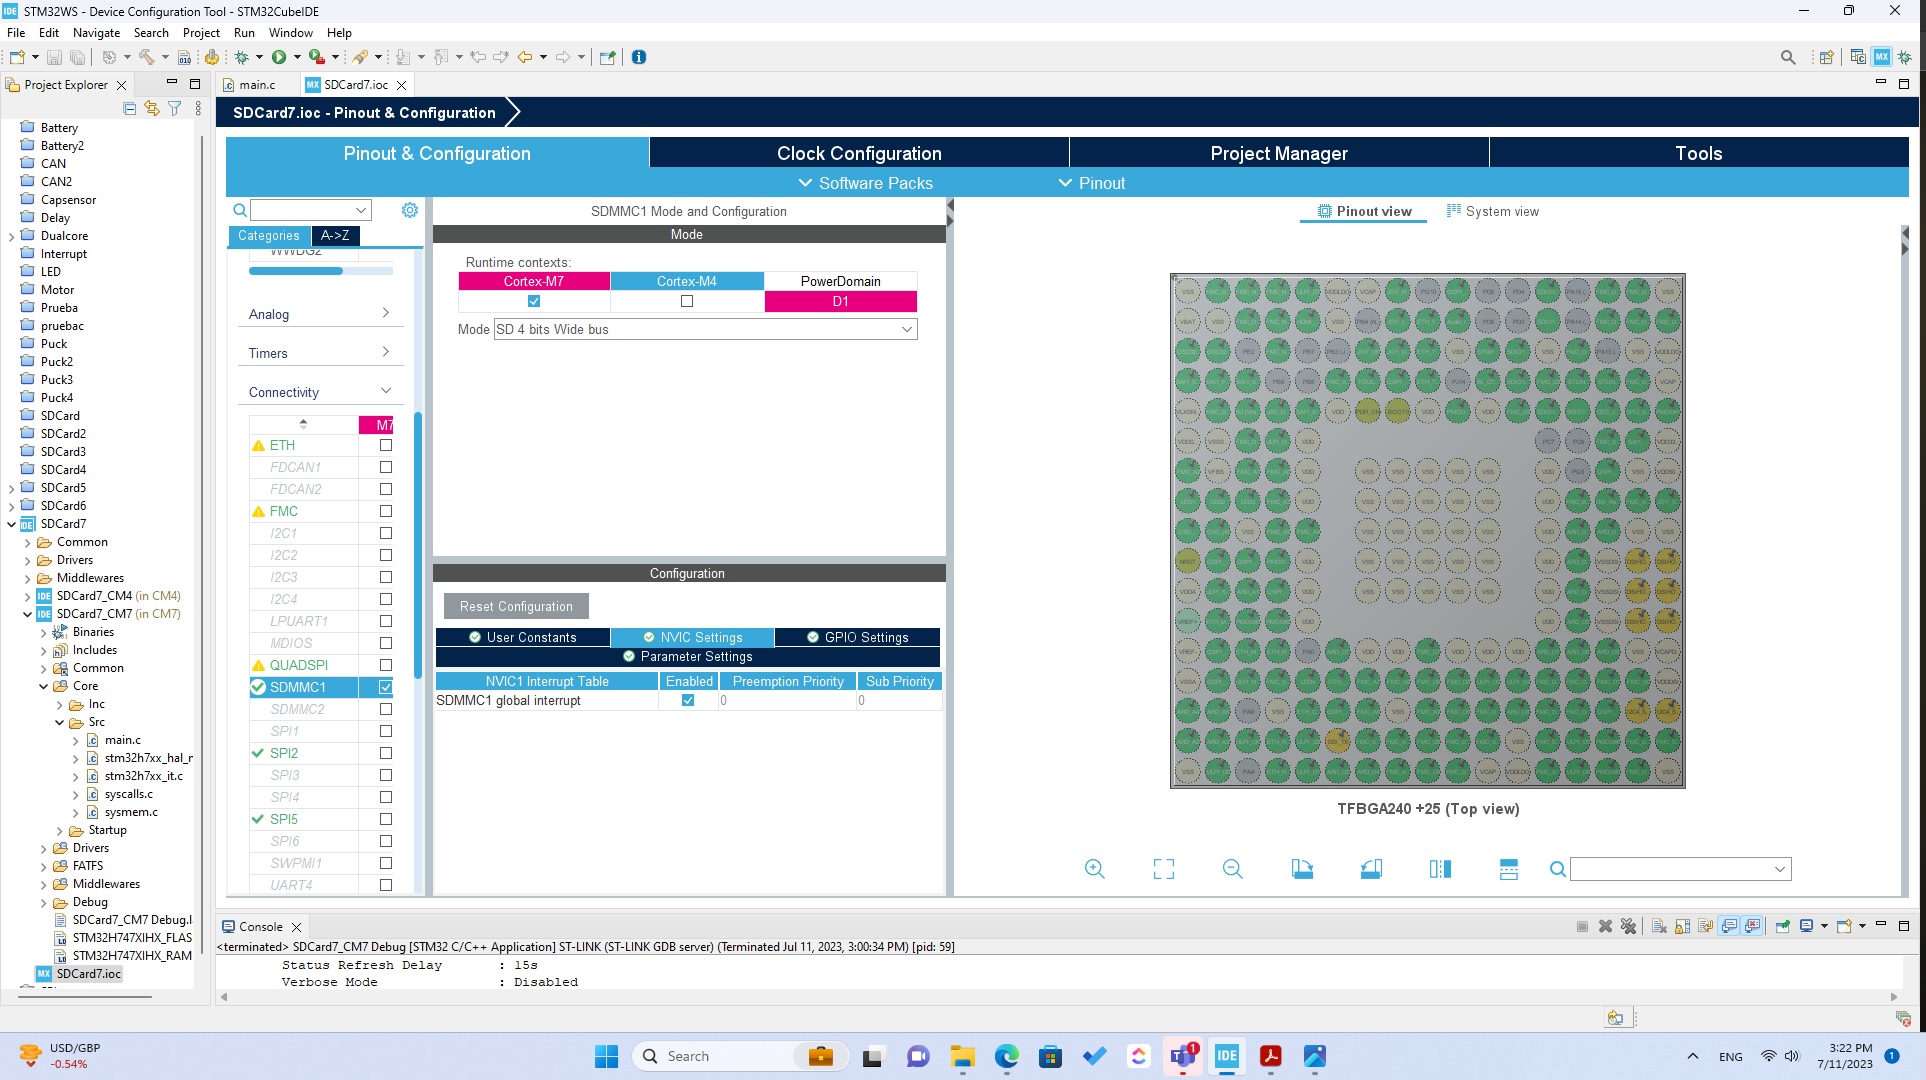The width and height of the screenshot is (1926, 1080).
Task: Expand the Analog category
Action: (320, 314)
